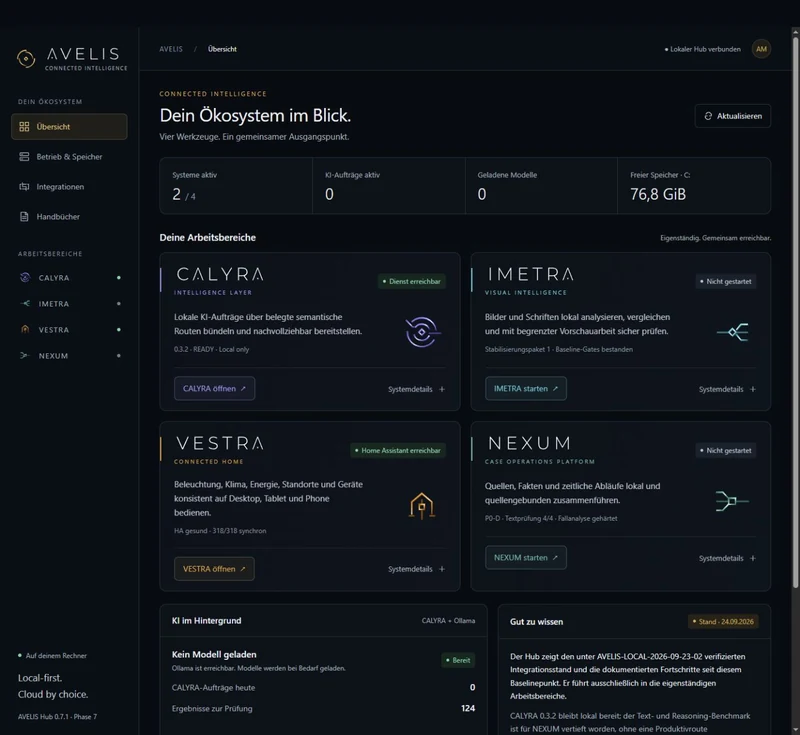Click IMETRA starten button

(x=526, y=389)
